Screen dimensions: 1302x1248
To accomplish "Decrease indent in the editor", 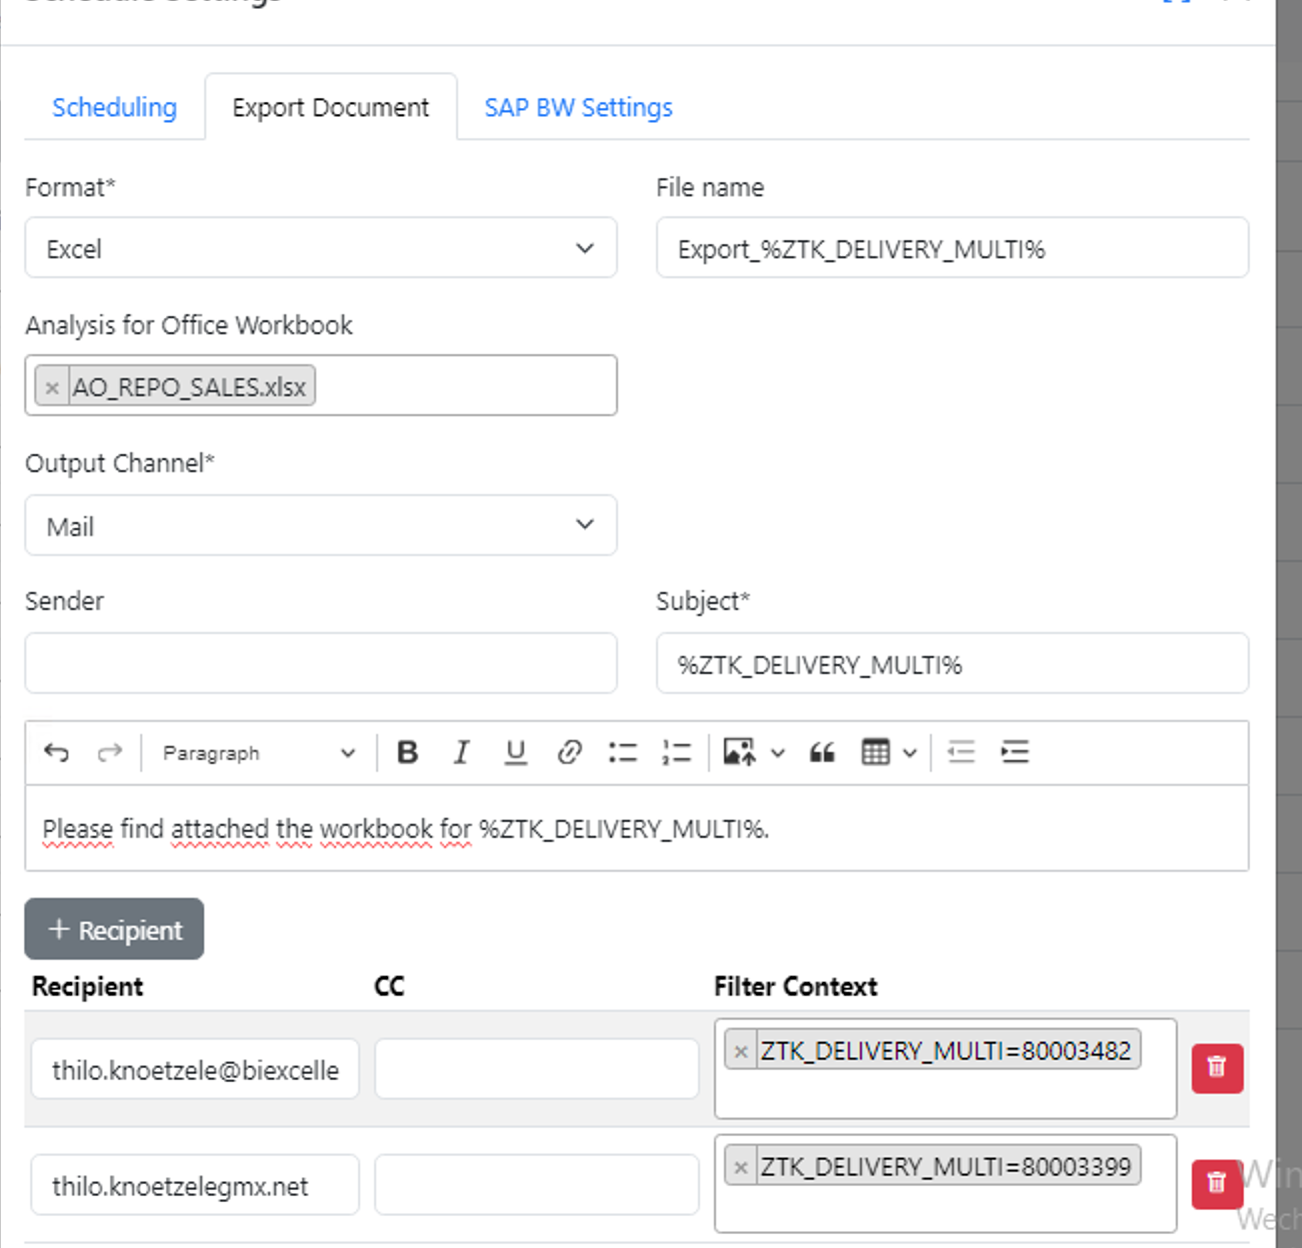I will 961,752.
